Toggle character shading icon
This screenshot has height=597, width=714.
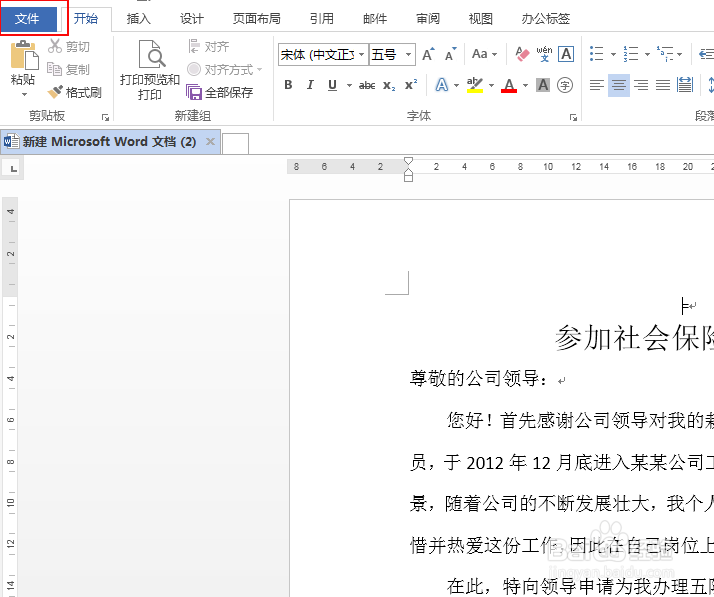543,85
